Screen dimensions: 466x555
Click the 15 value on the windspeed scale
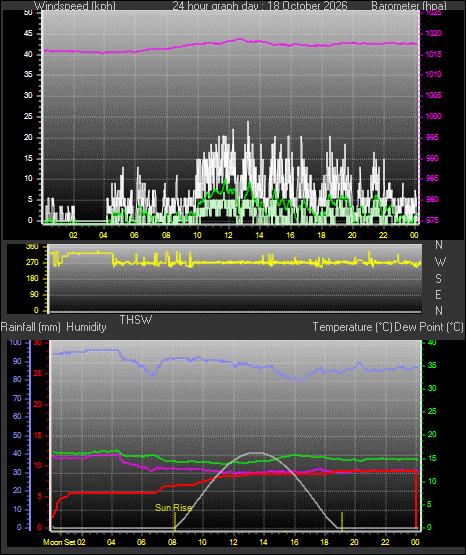pos(28,158)
